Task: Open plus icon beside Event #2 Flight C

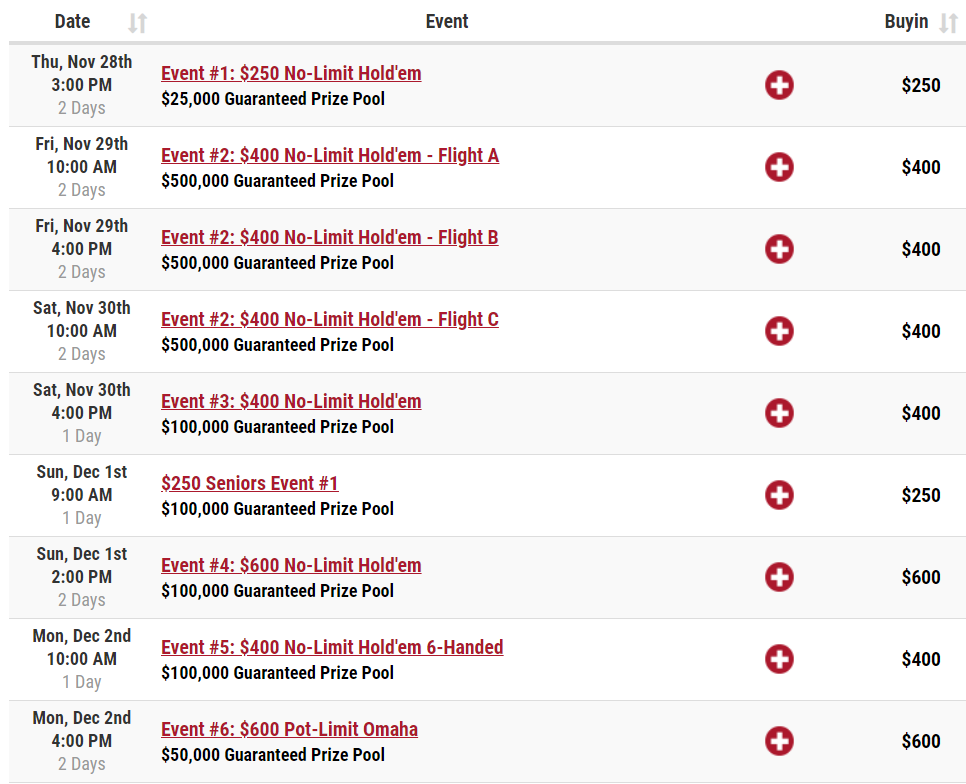Action: pyautogui.click(x=779, y=331)
